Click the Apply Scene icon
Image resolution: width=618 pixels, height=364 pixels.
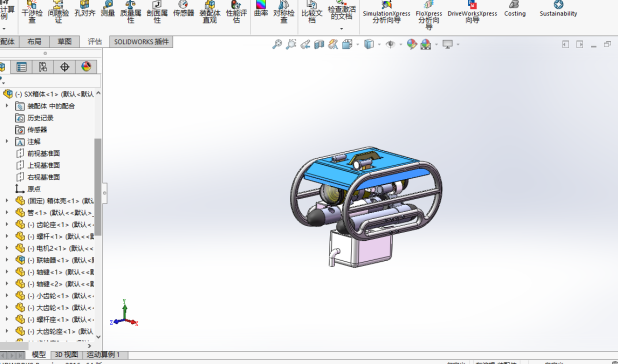pos(426,44)
